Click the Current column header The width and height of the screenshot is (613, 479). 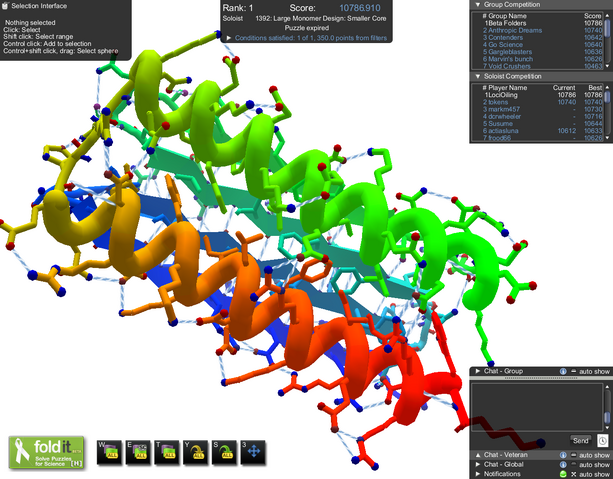[564, 88]
